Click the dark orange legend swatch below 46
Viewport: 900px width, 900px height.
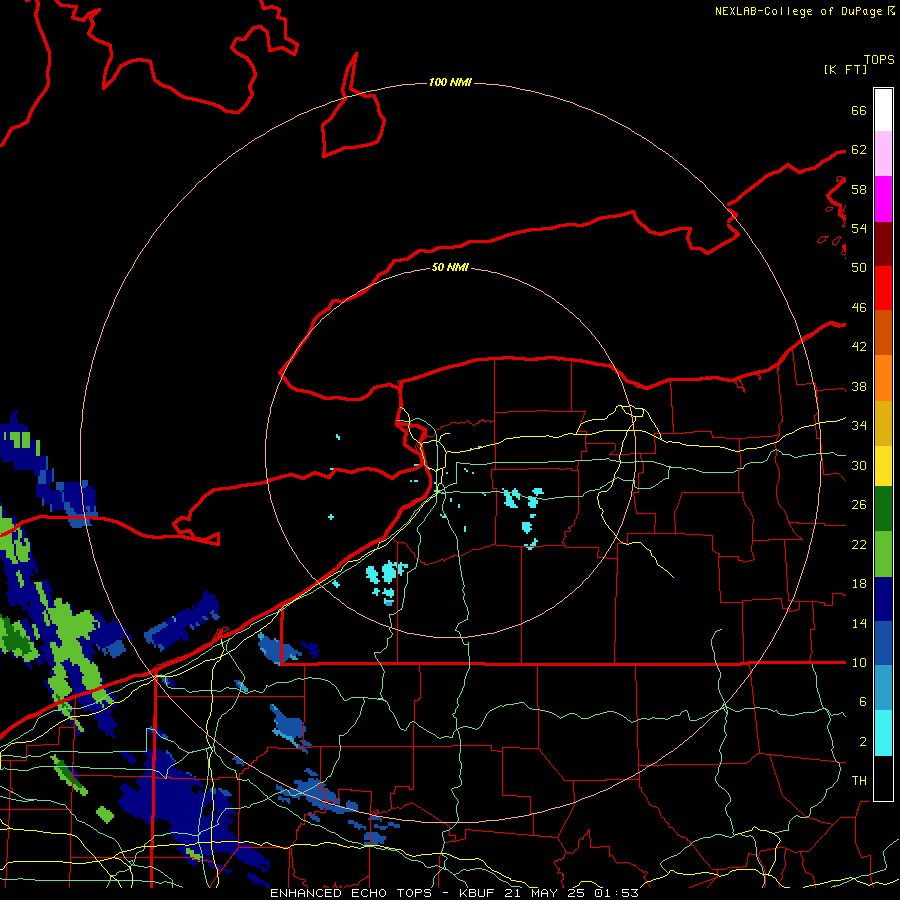pyautogui.click(x=883, y=333)
